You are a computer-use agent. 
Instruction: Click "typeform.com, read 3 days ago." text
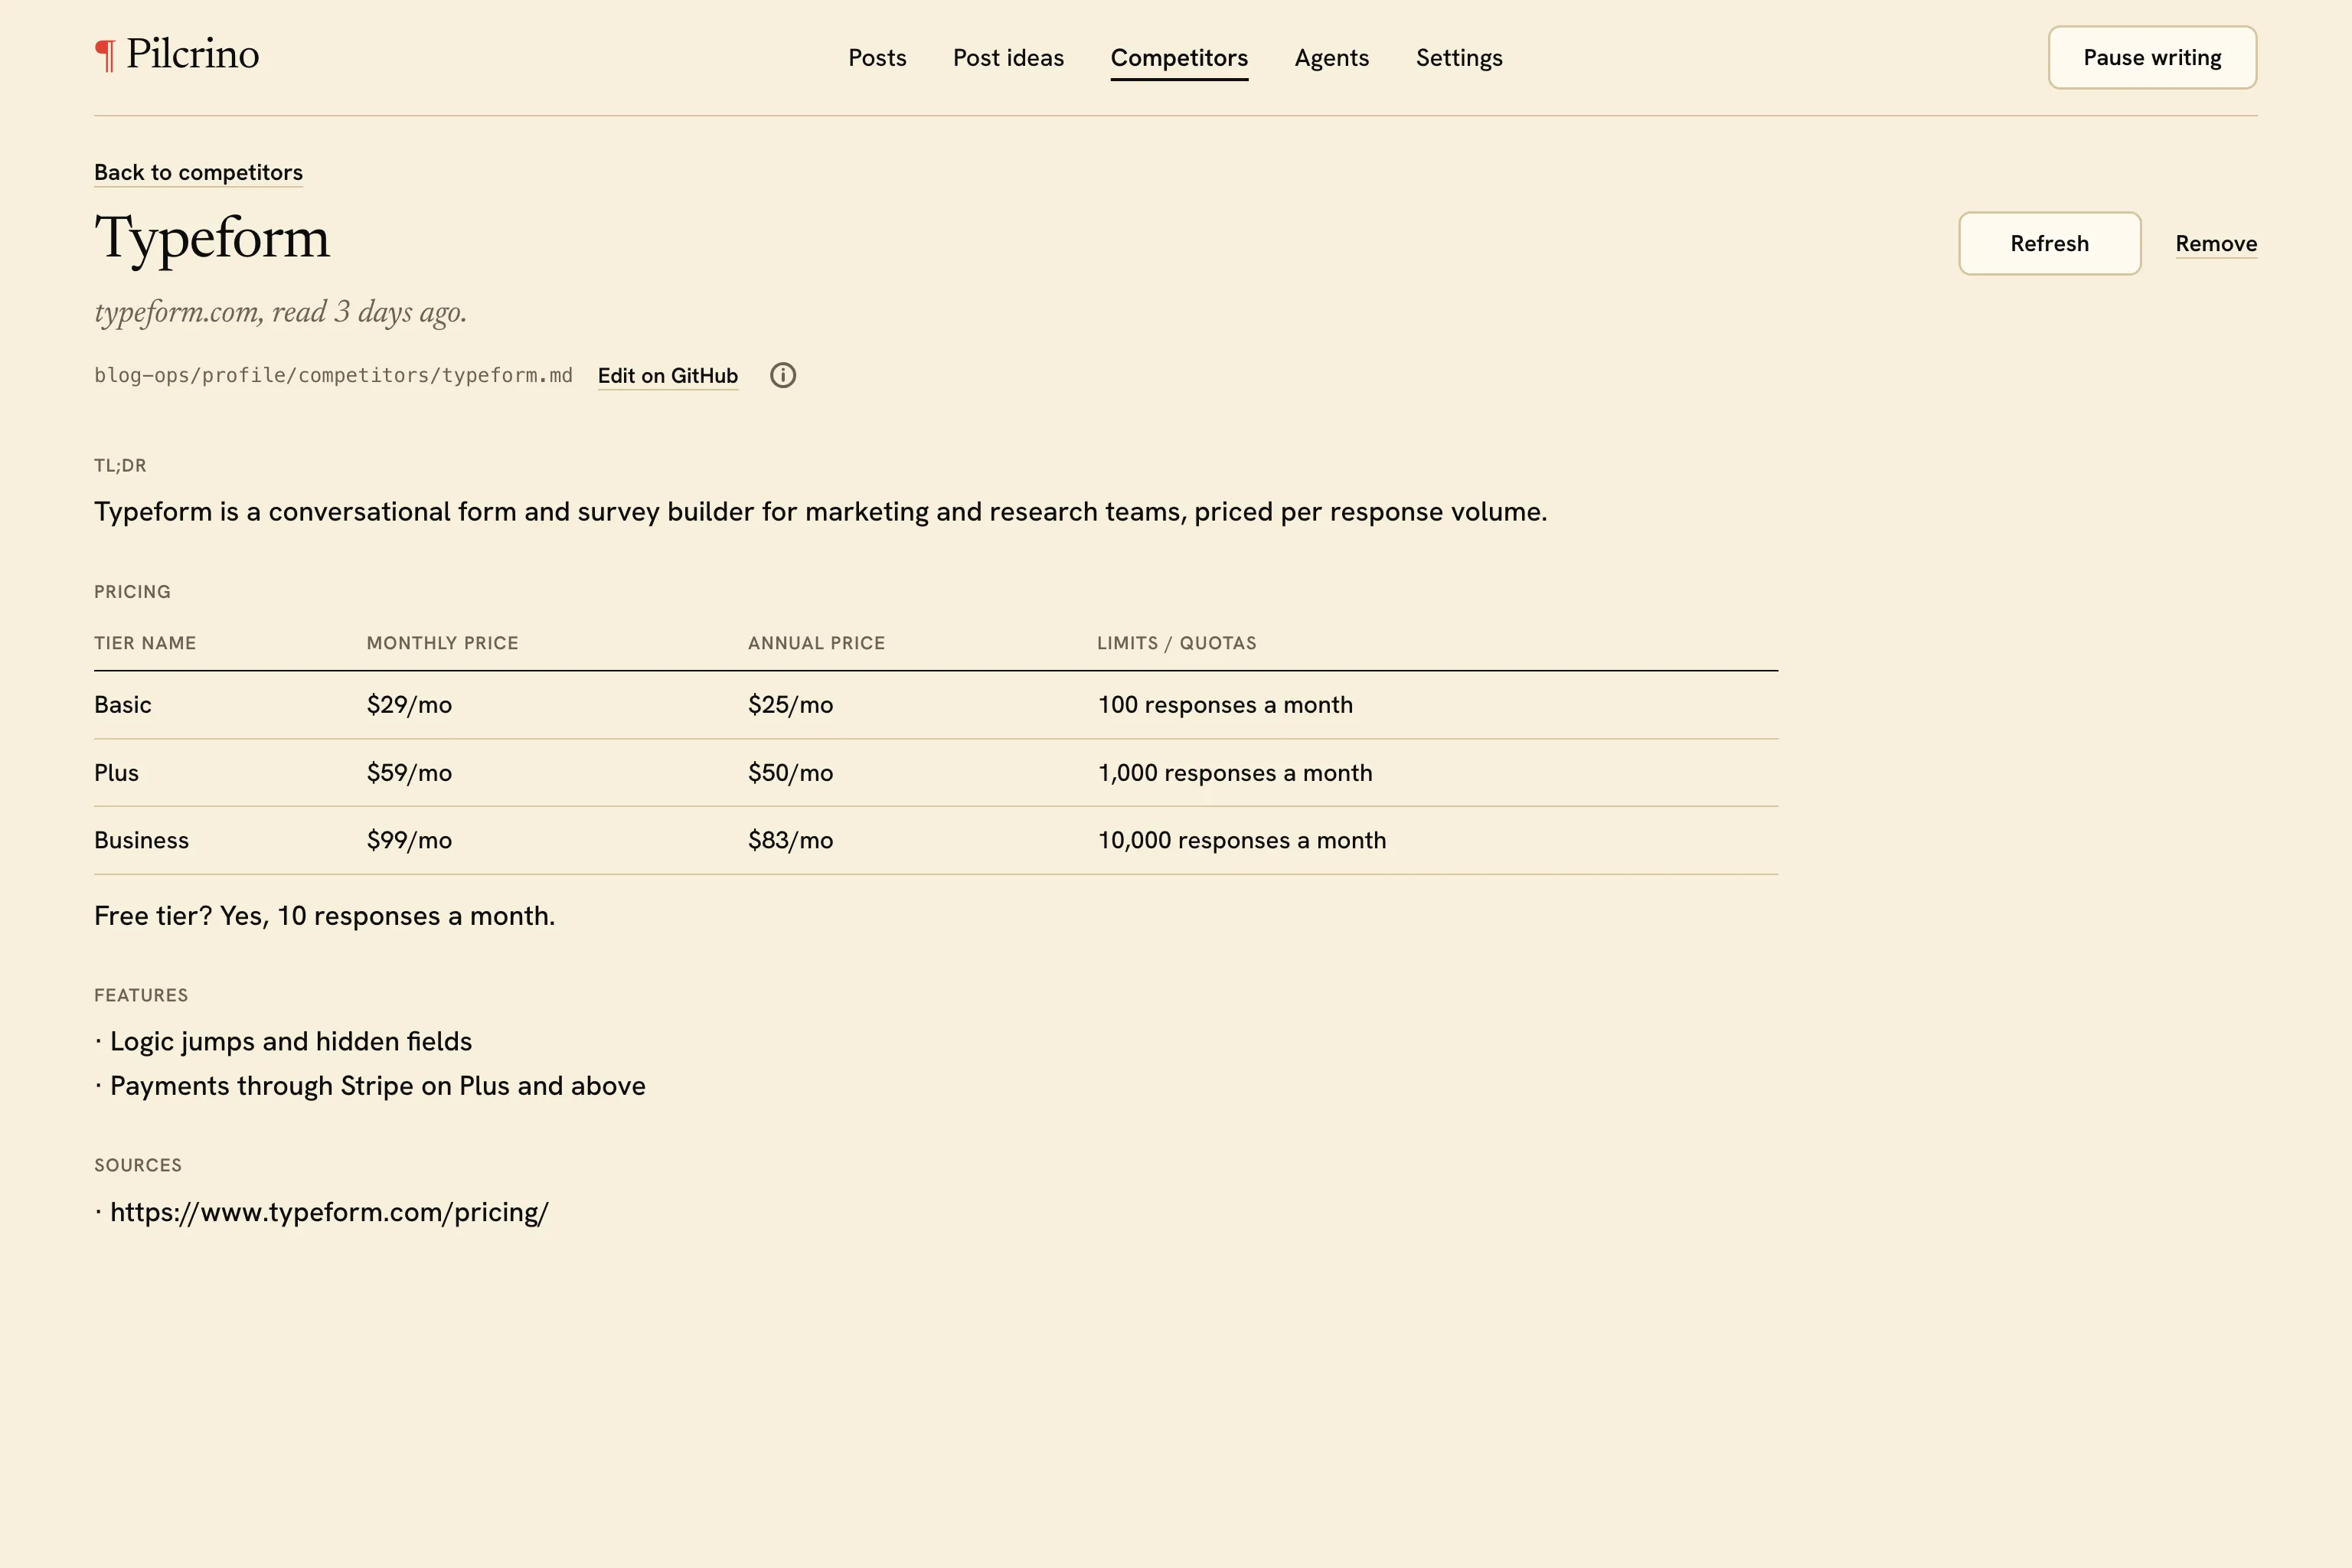(280, 312)
